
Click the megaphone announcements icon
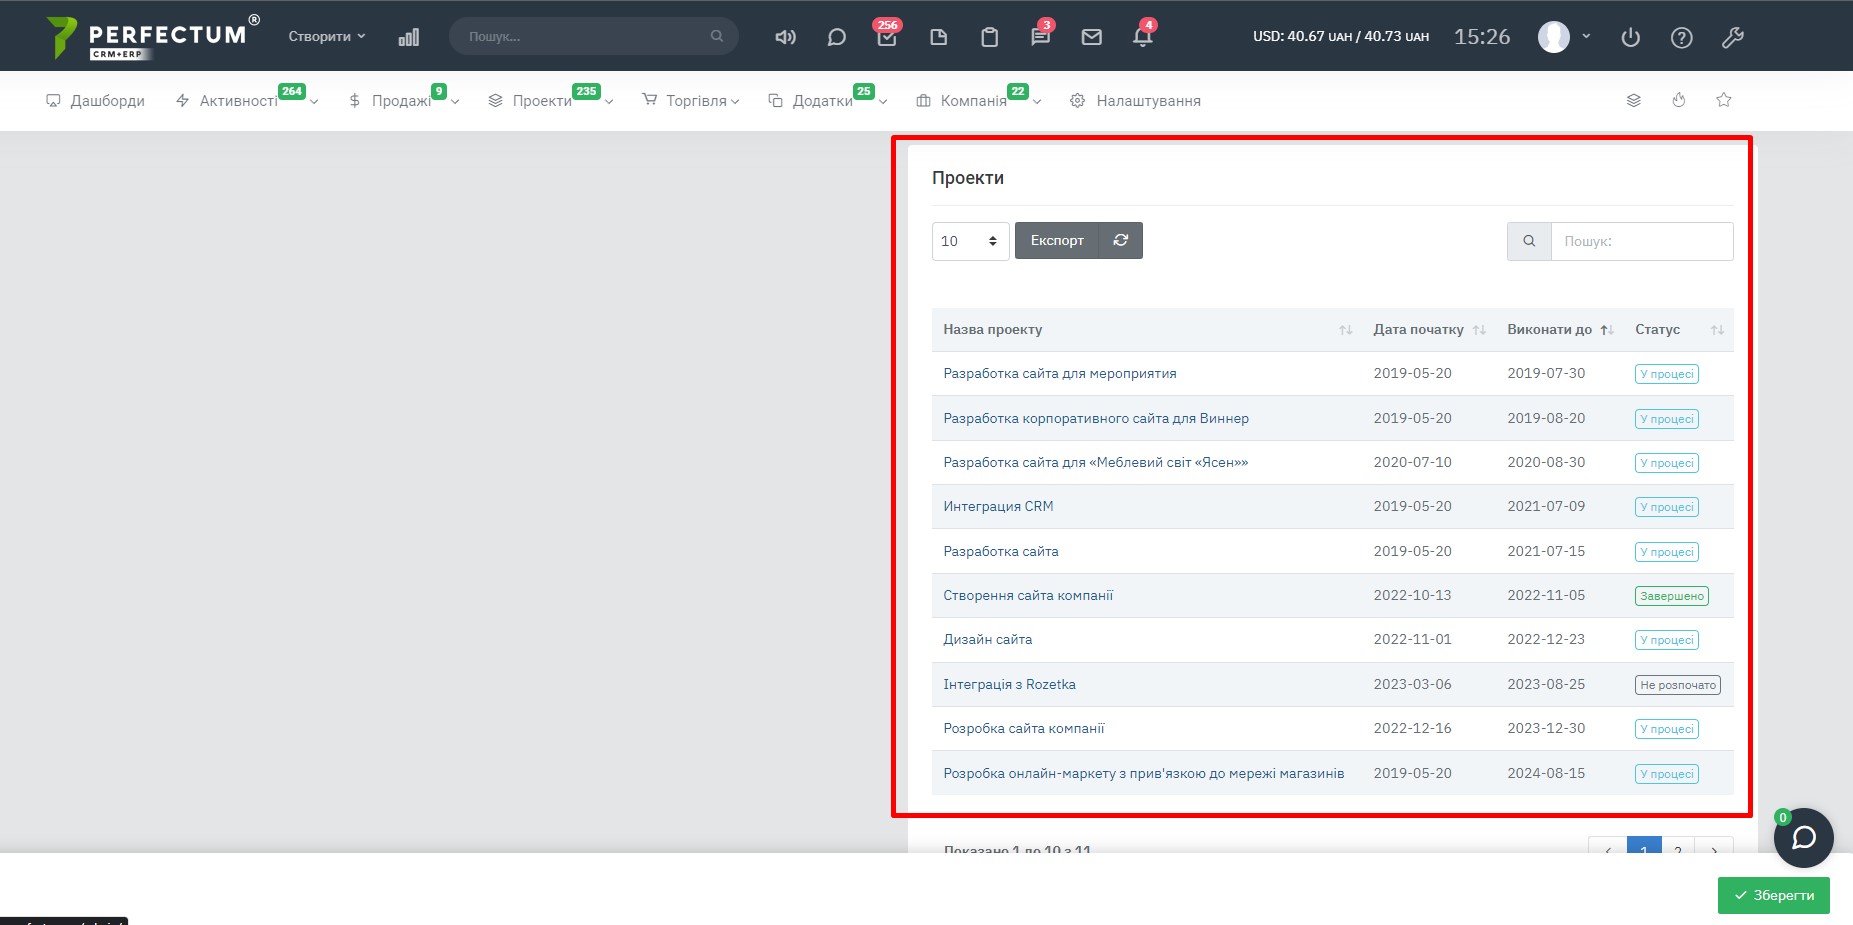[785, 37]
